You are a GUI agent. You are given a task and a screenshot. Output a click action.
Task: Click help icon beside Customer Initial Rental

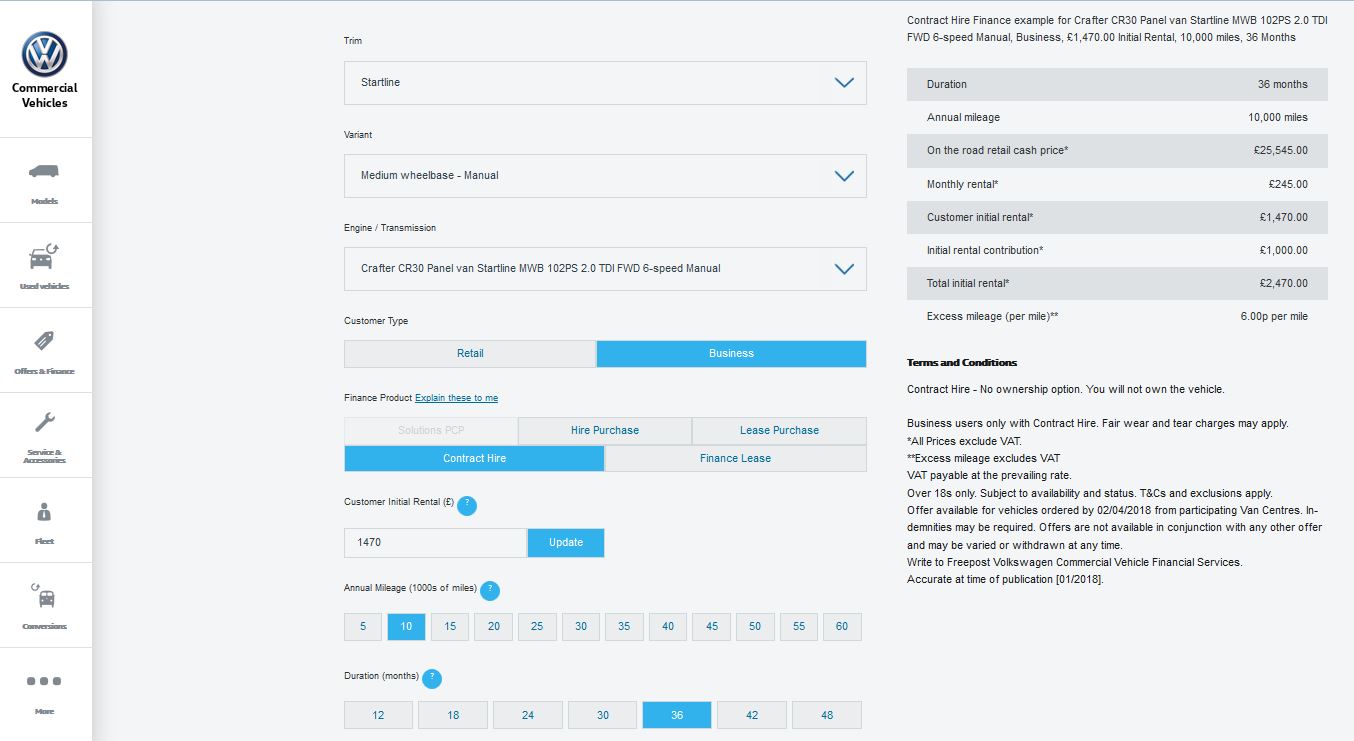pos(466,506)
